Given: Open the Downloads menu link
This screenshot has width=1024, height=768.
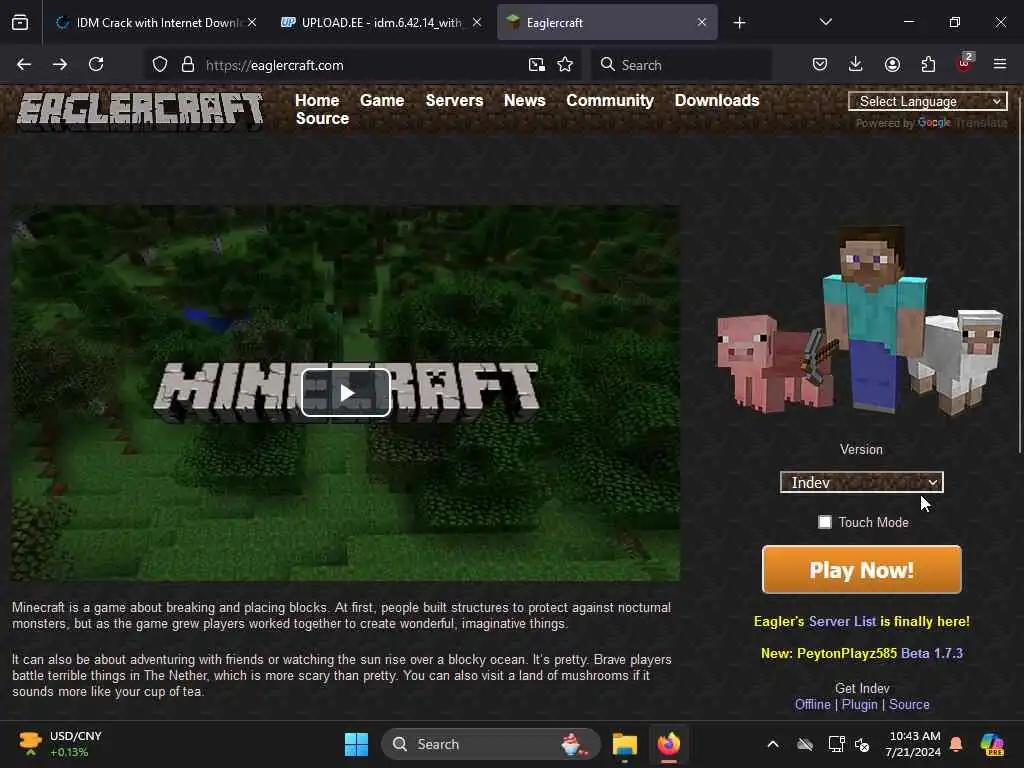Looking at the screenshot, I should click(x=717, y=101).
